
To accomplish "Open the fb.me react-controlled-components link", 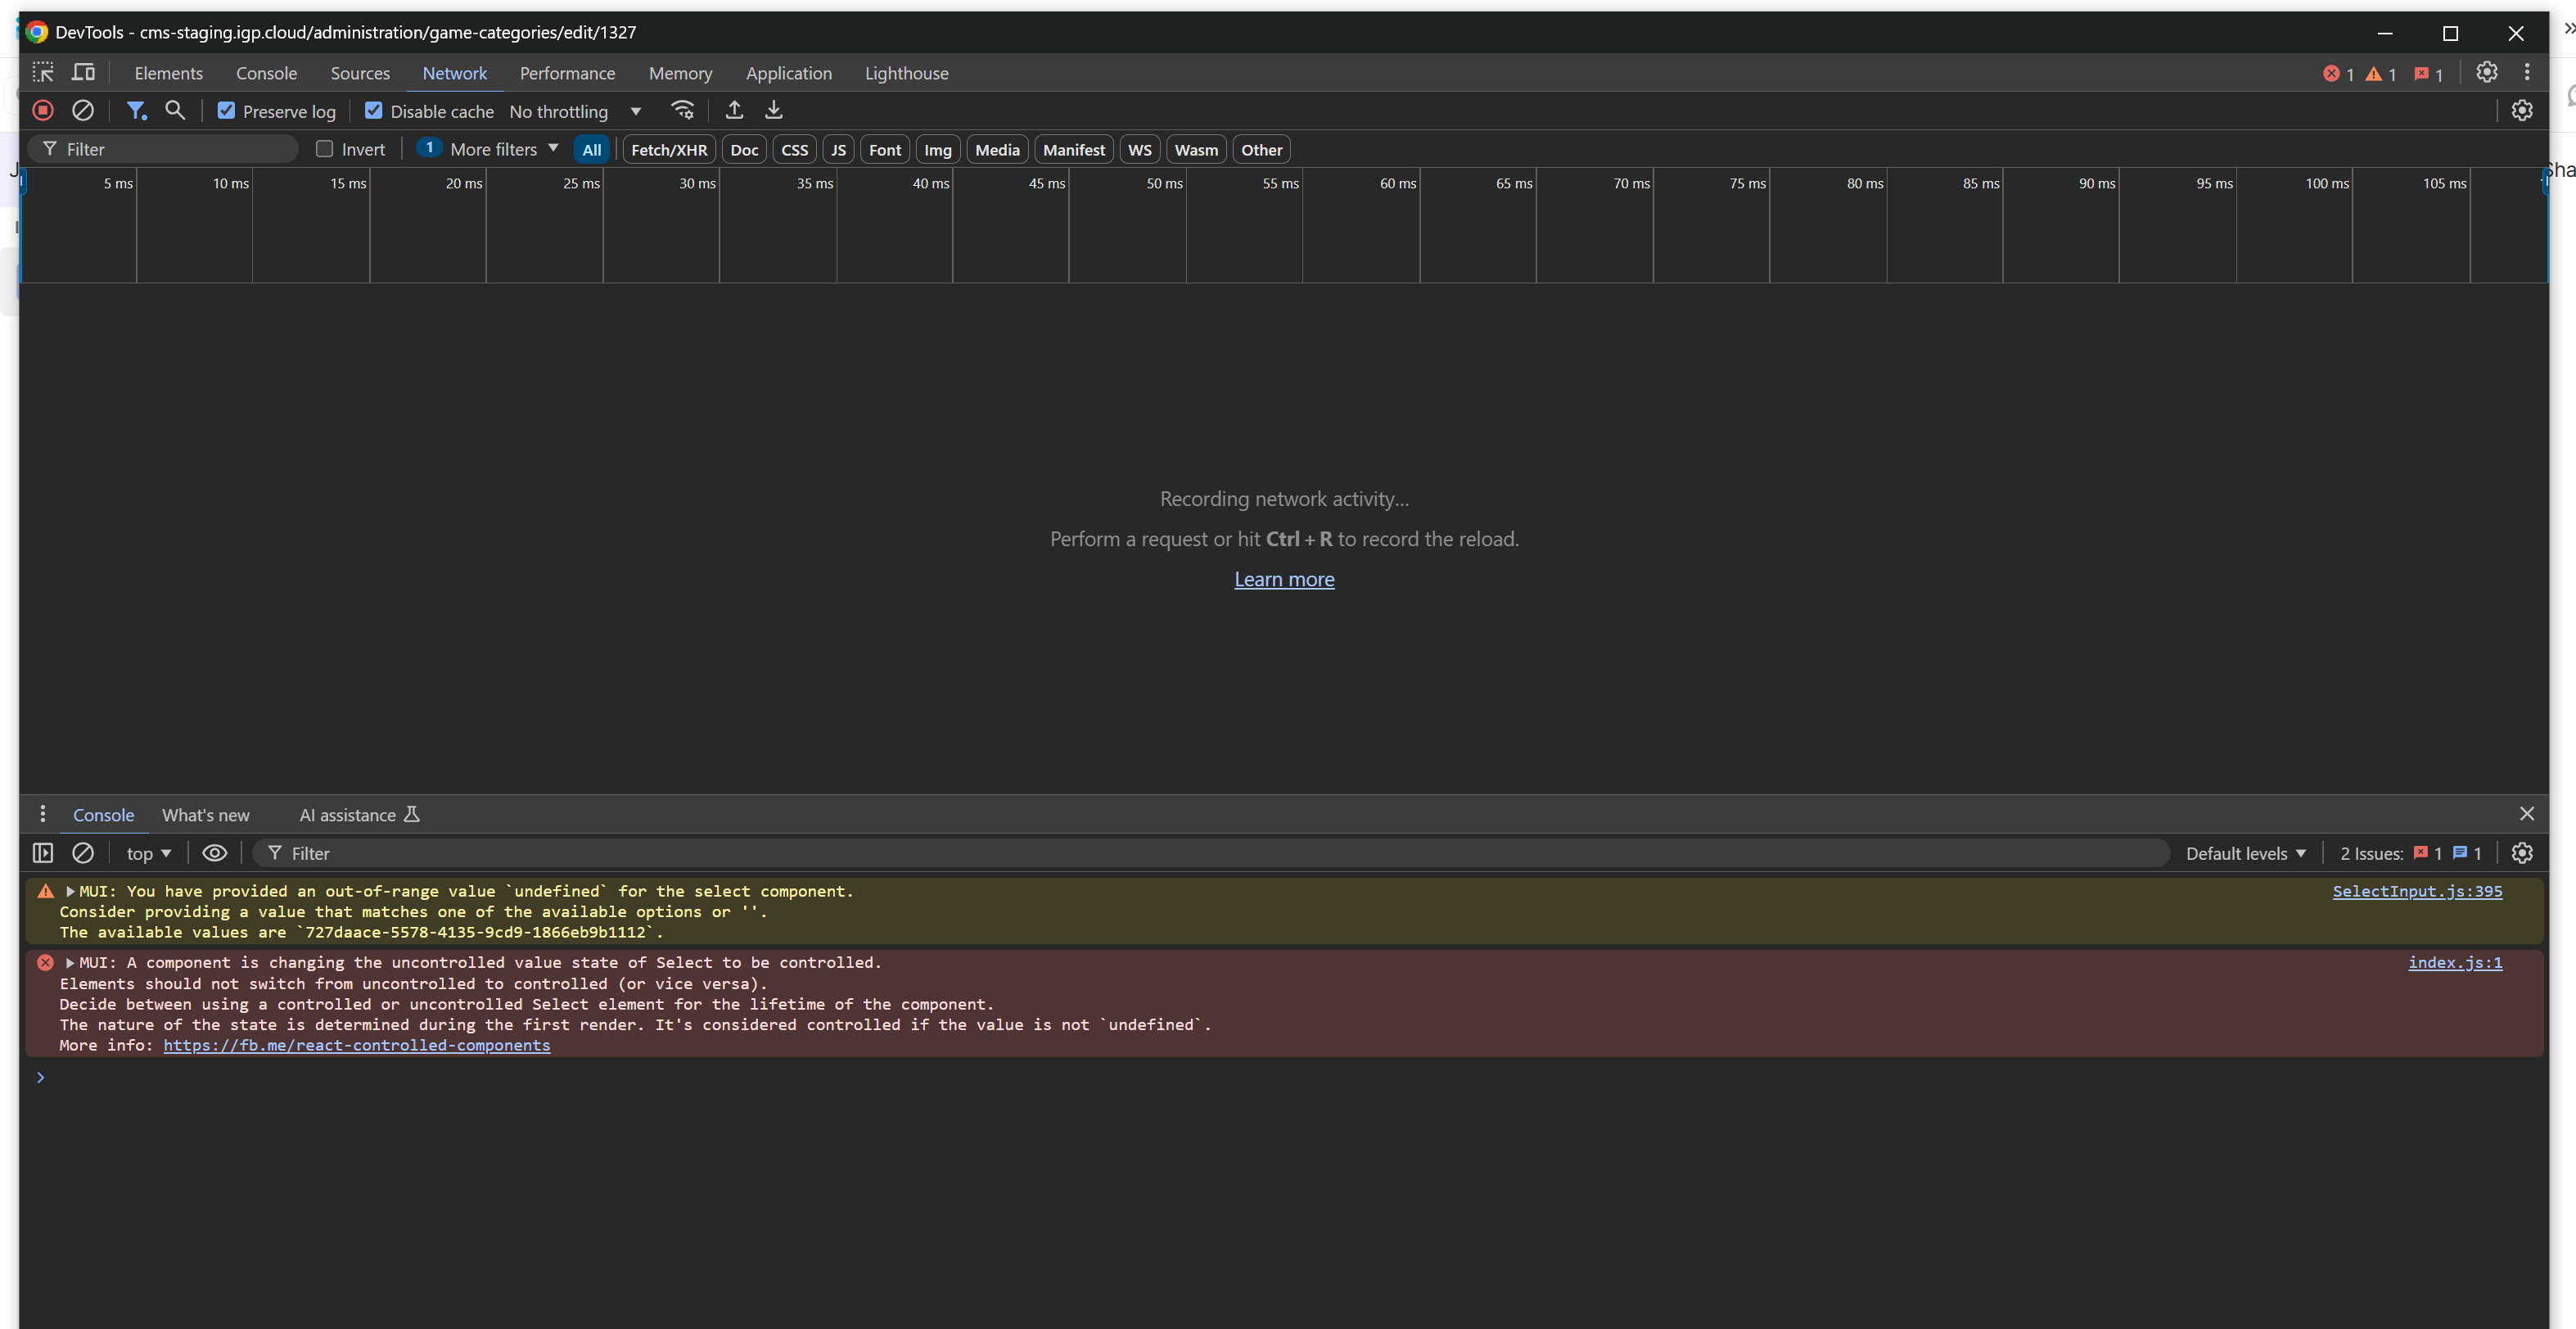I will click(x=357, y=1045).
